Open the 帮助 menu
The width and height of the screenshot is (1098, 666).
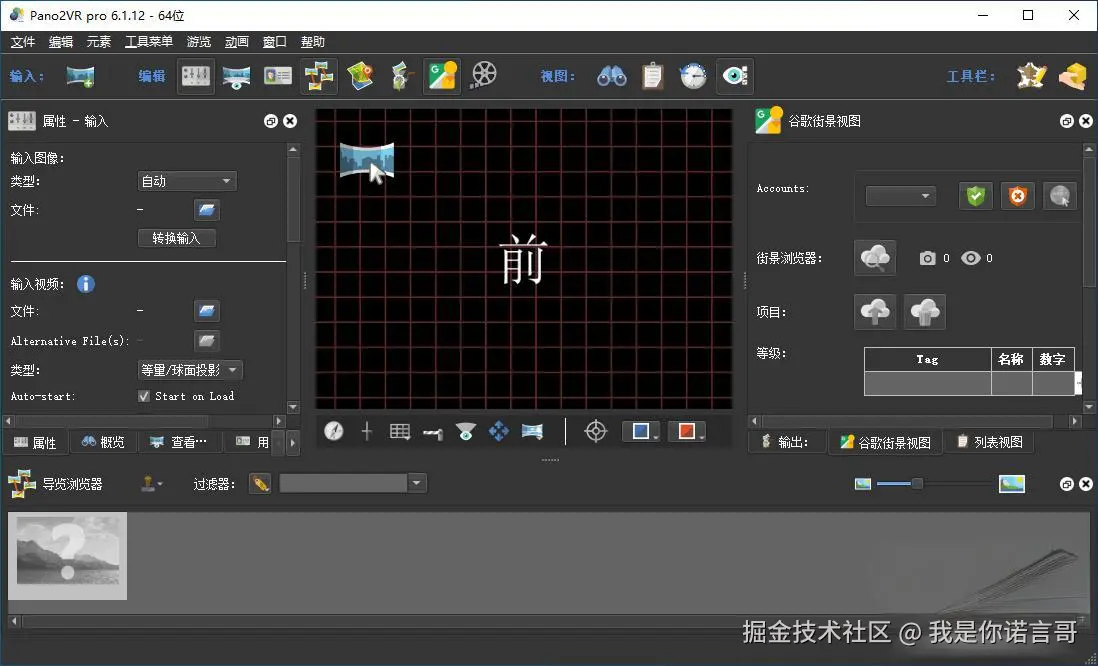click(312, 42)
